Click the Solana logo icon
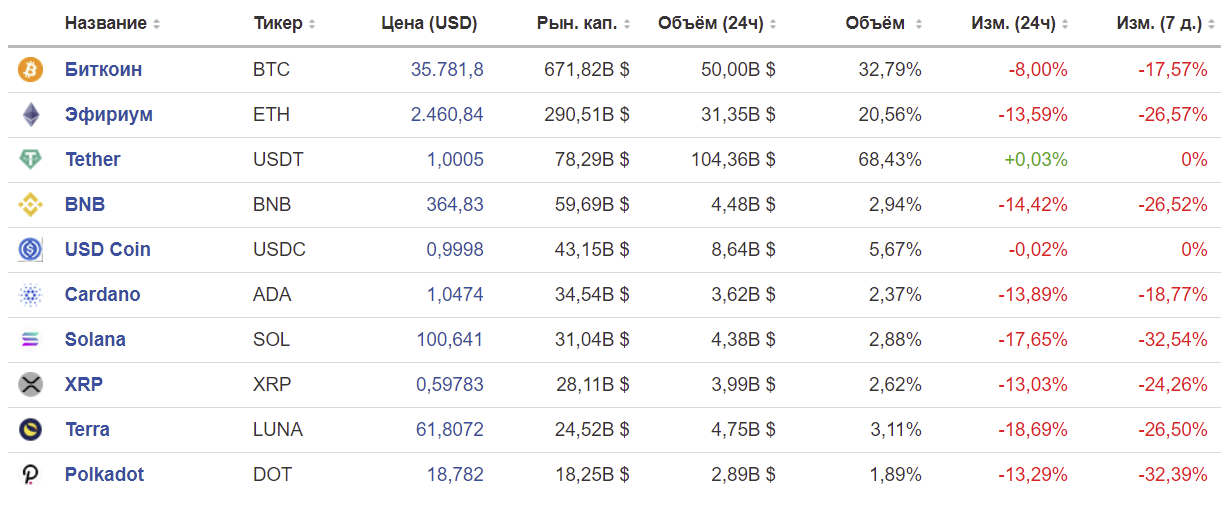This screenshot has height=516, width=1225. (x=31, y=340)
